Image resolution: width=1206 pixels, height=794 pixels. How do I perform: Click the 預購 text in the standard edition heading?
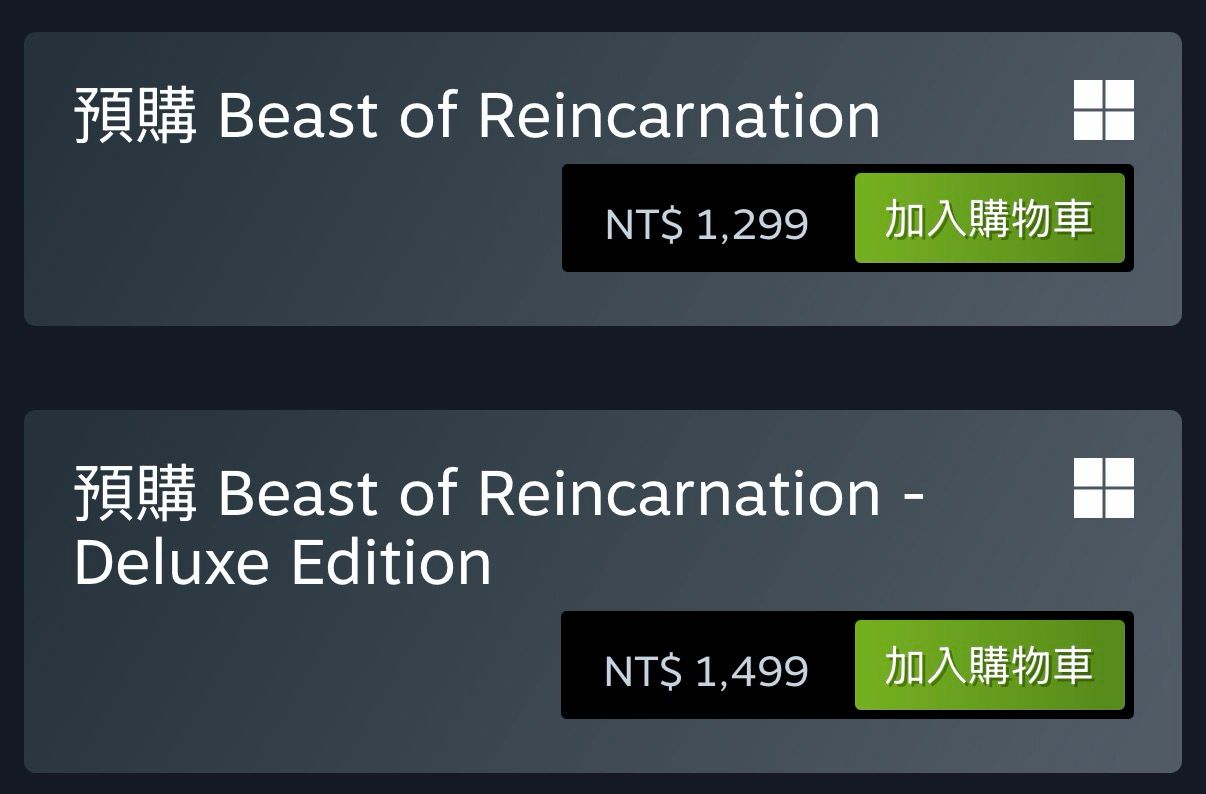click(135, 116)
